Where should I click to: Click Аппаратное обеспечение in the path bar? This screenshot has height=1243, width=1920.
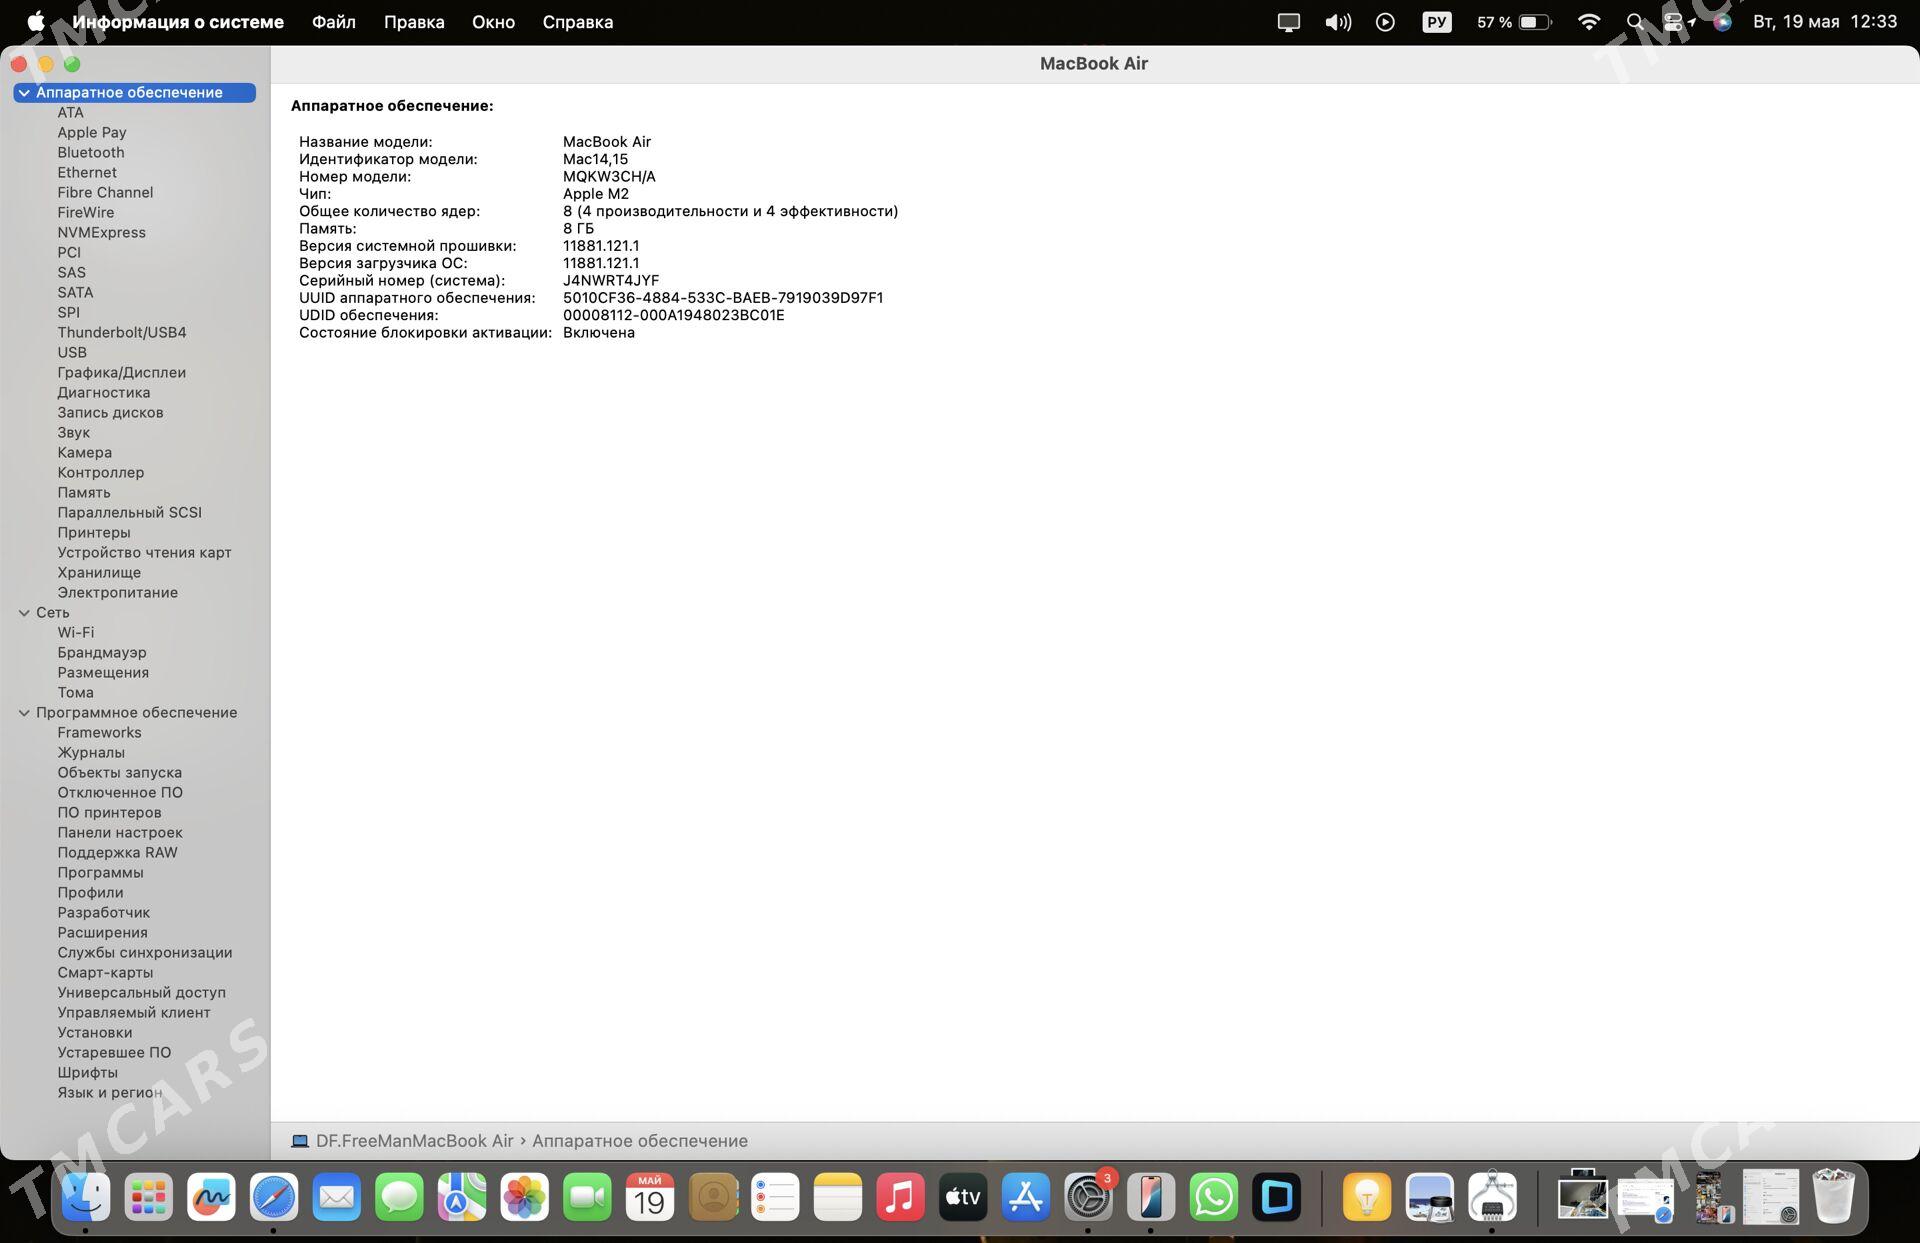pyautogui.click(x=640, y=1141)
